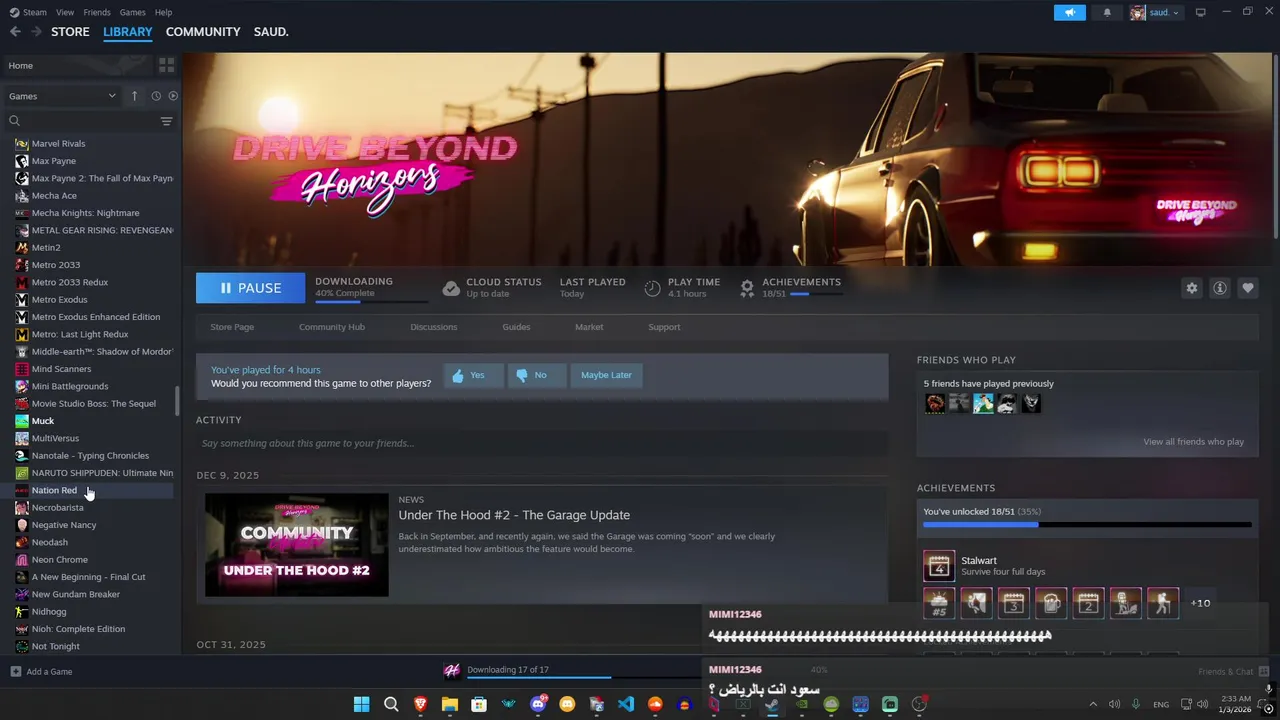
Task: Open the Discussions link
Action: click(x=433, y=327)
